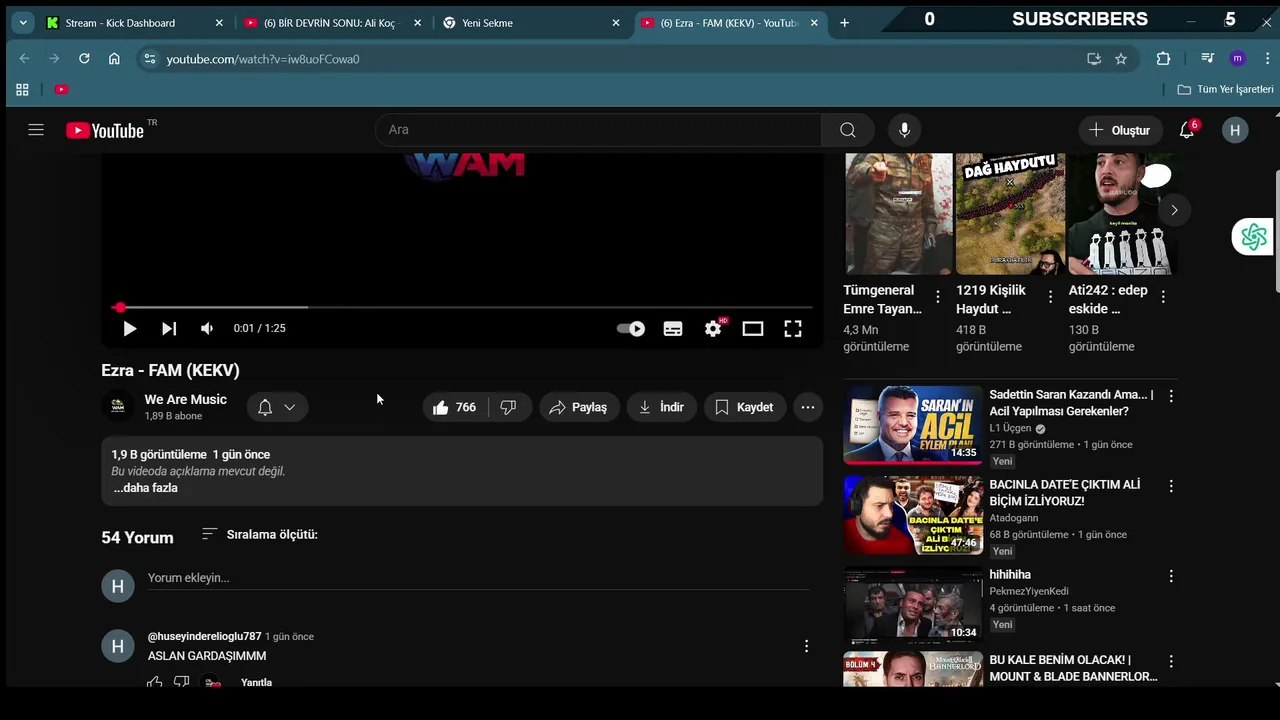Open Tümgeneral Emre Tayan short thumbnail

[898, 213]
